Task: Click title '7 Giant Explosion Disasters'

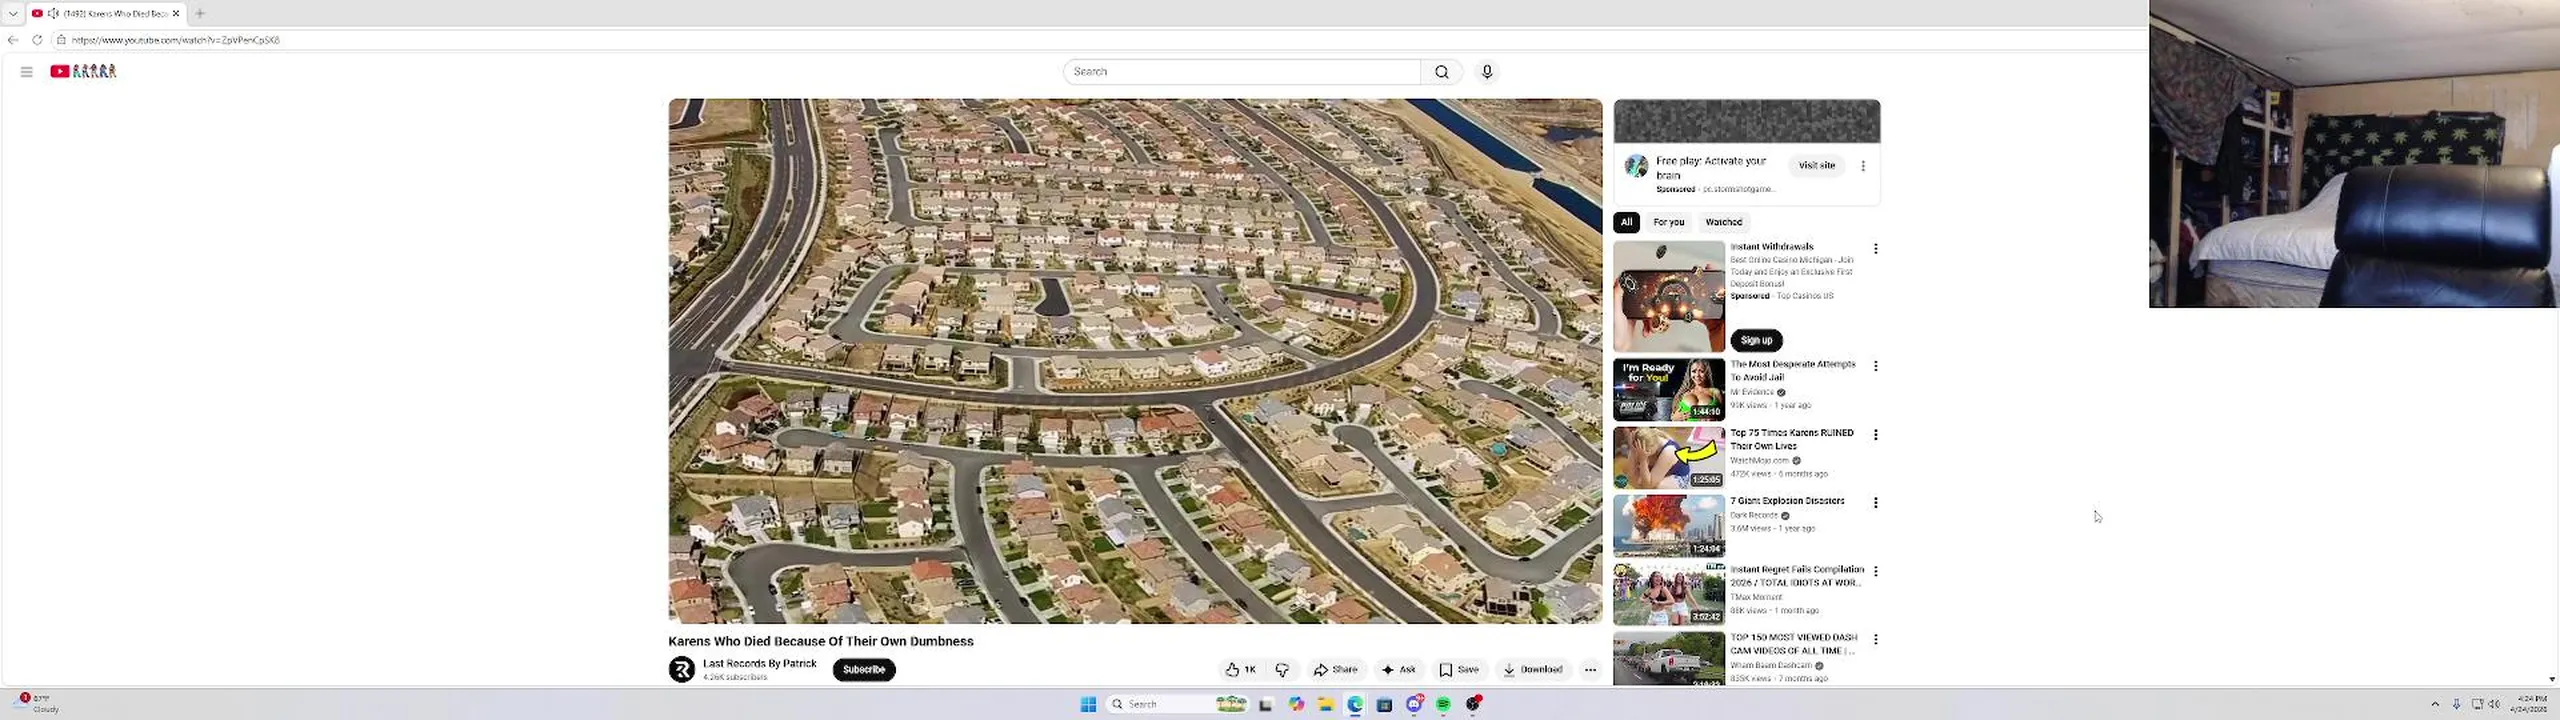Action: pos(1787,501)
